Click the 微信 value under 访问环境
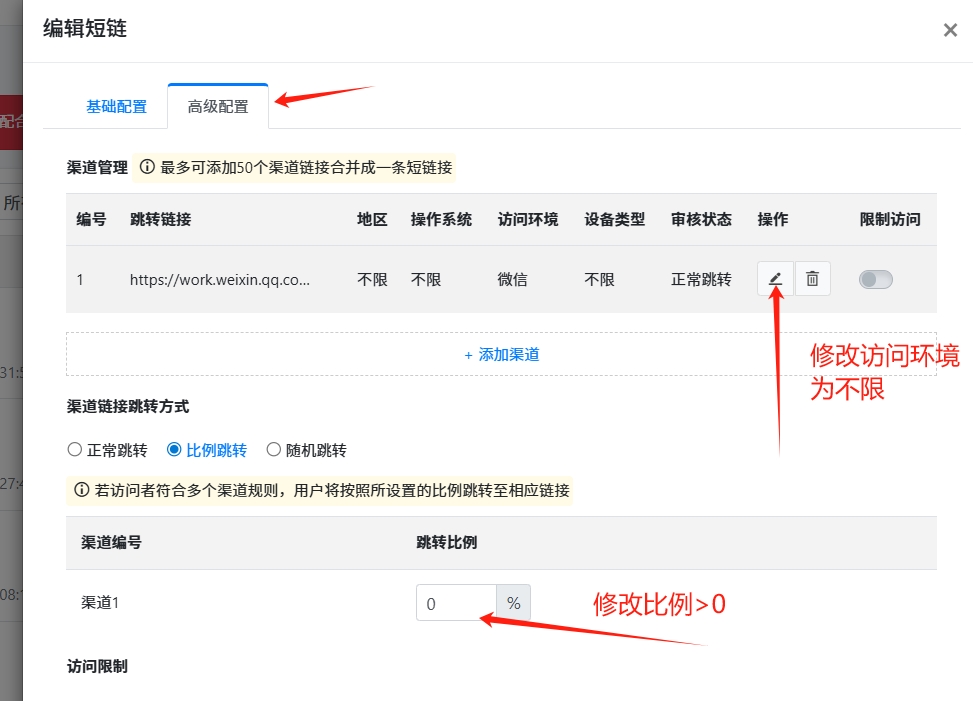Image resolution: width=973 pixels, height=701 pixels. 513,280
